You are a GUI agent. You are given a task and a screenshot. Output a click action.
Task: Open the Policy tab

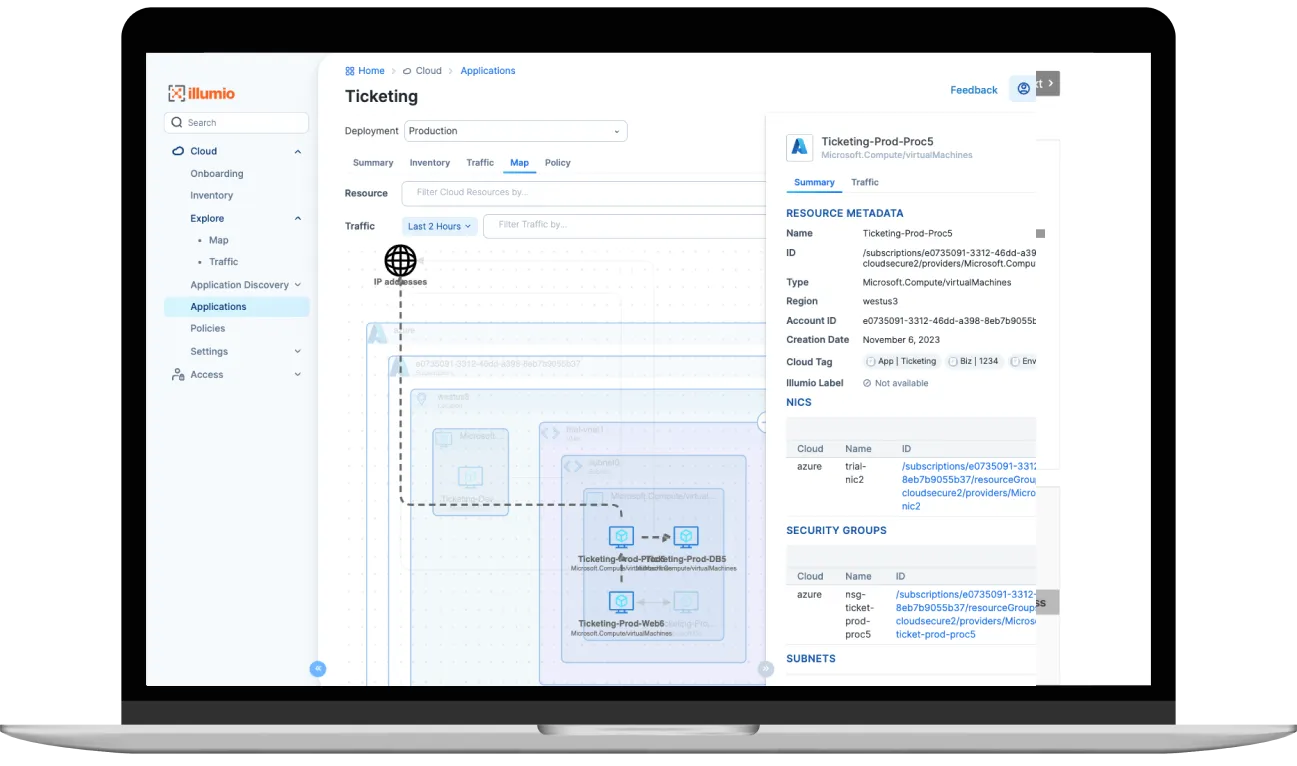click(x=558, y=162)
